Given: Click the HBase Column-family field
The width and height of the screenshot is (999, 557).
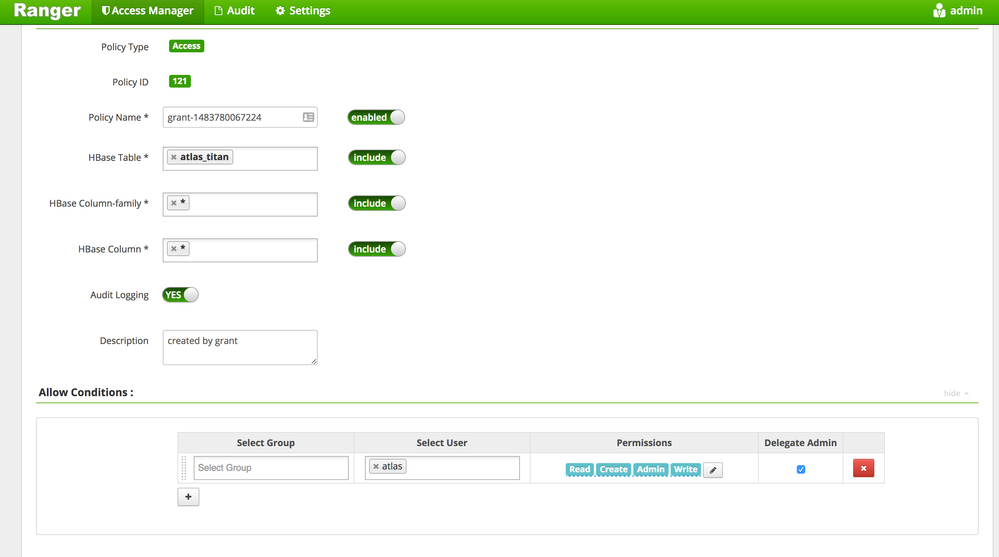Looking at the screenshot, I should coord(240,205).
